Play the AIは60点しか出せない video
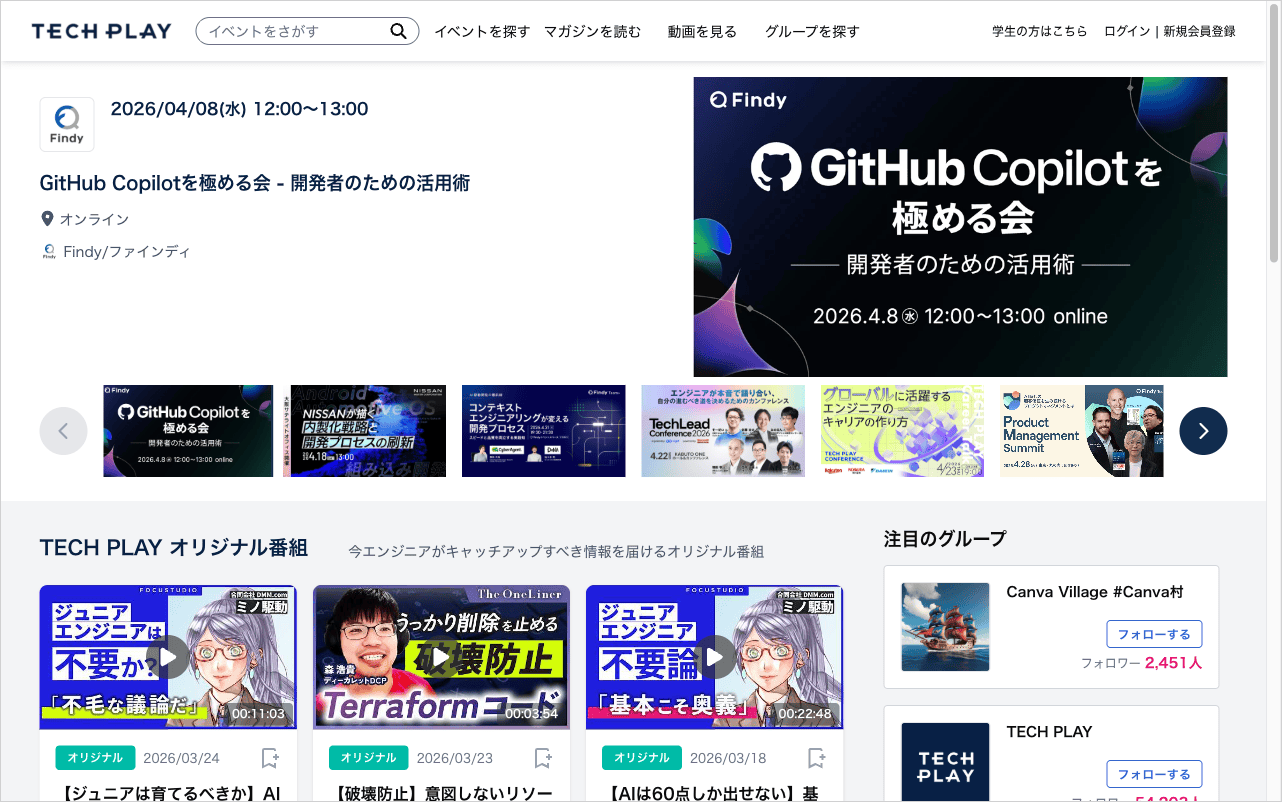Viewport: 1282px width, 802px height. 714,656
